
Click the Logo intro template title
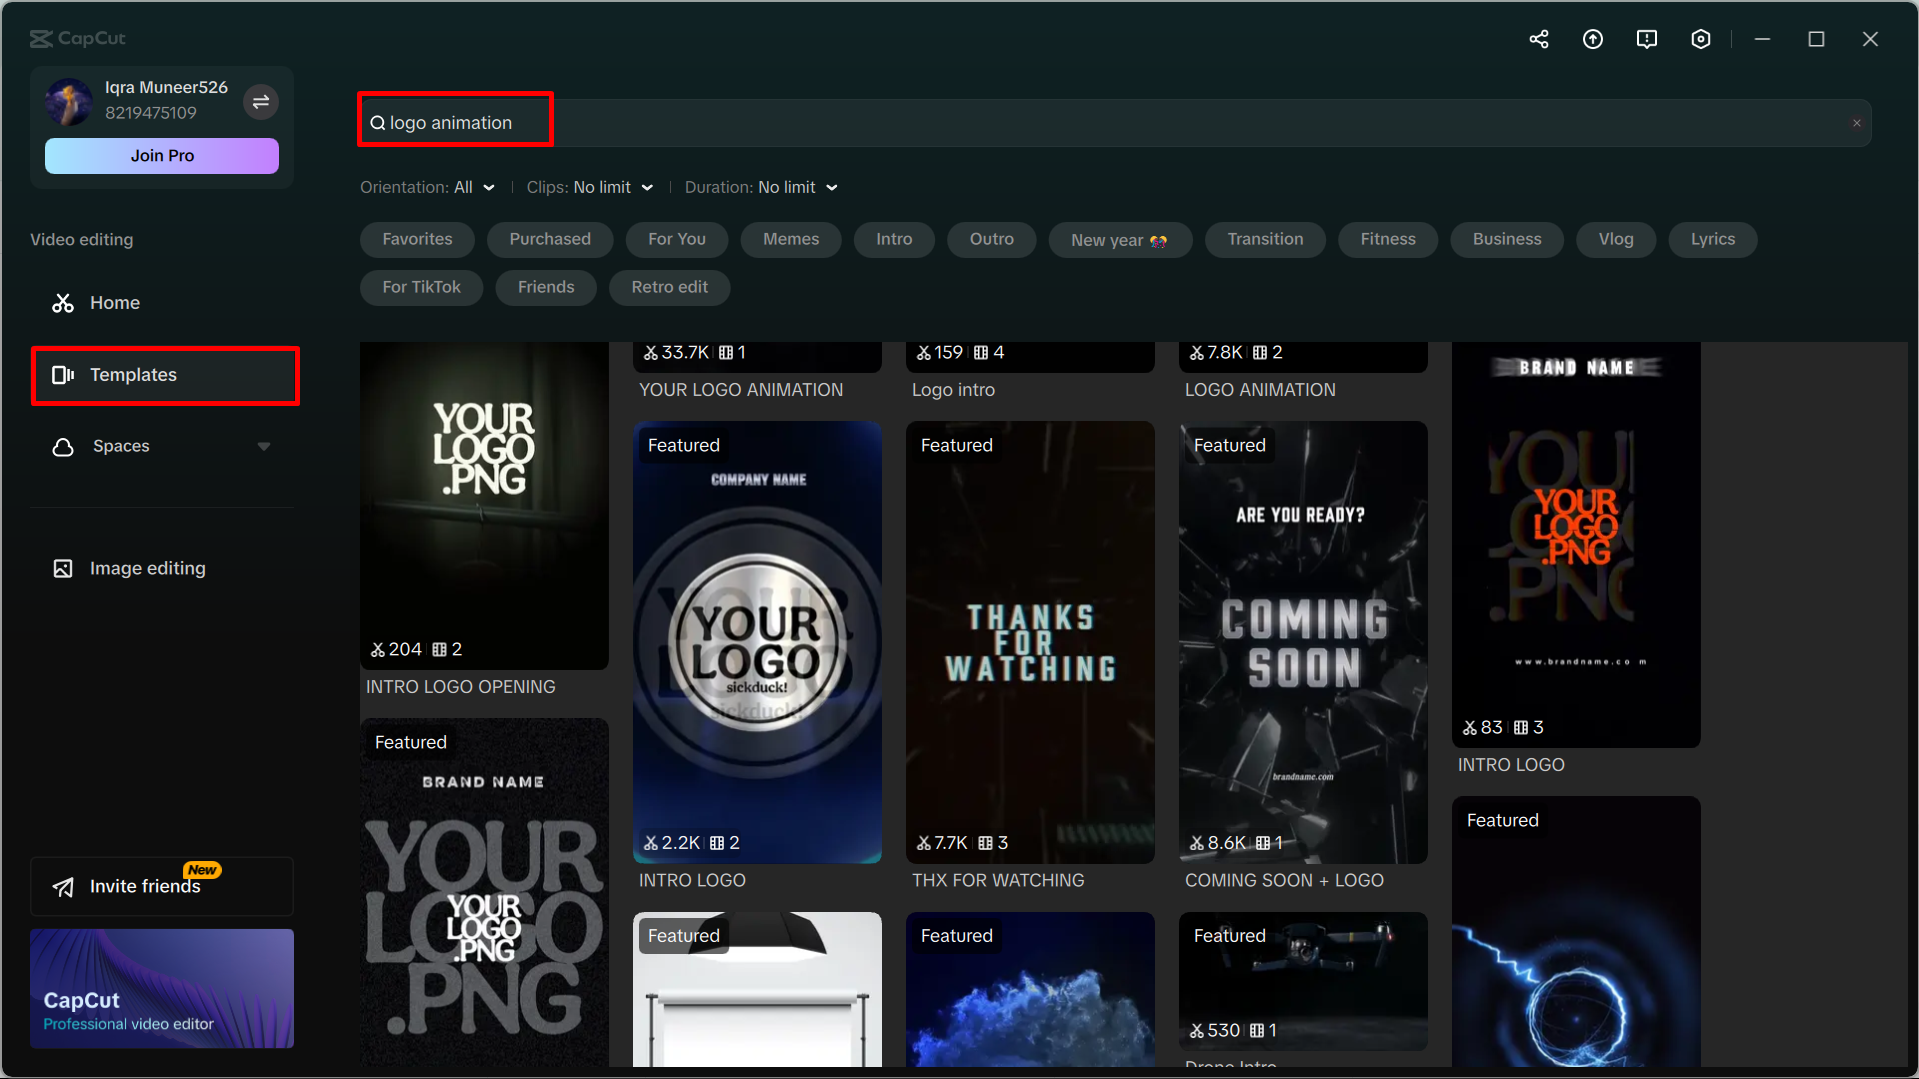click(x=953, y=390)
